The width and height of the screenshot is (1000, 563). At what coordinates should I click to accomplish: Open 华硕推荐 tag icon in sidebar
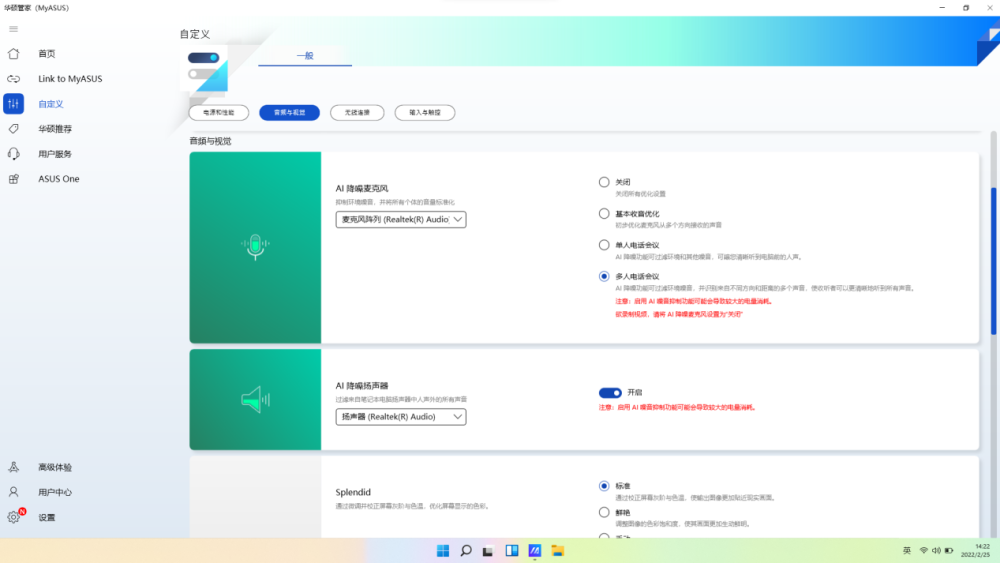[x=13, y=129]
